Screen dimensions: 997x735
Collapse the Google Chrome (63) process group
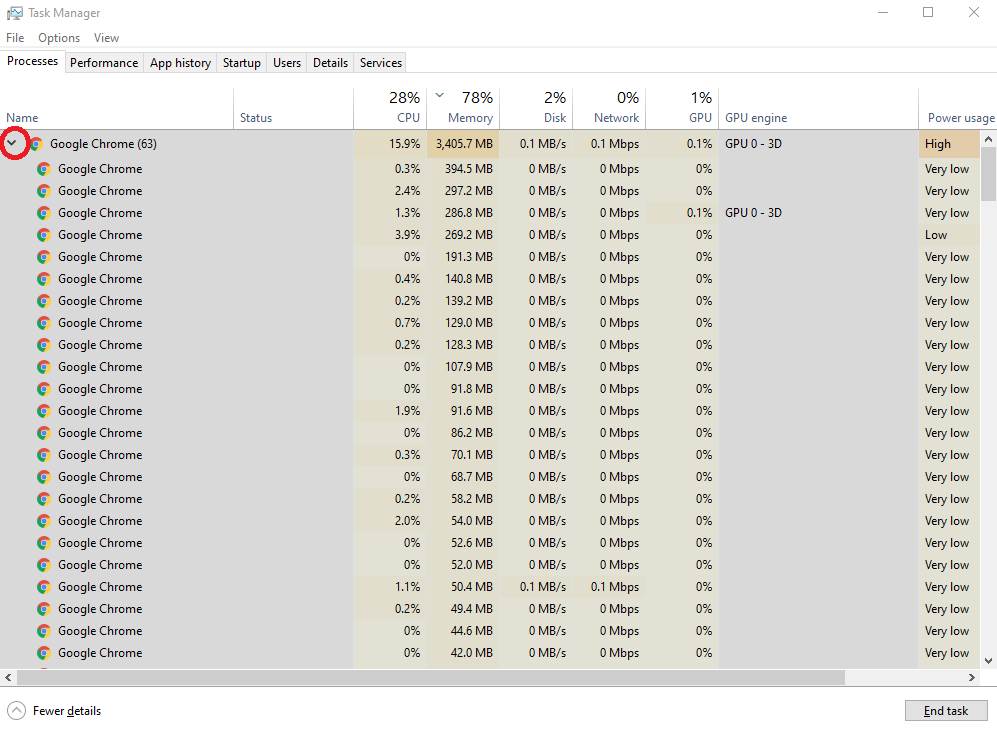(x=11, y=144)
